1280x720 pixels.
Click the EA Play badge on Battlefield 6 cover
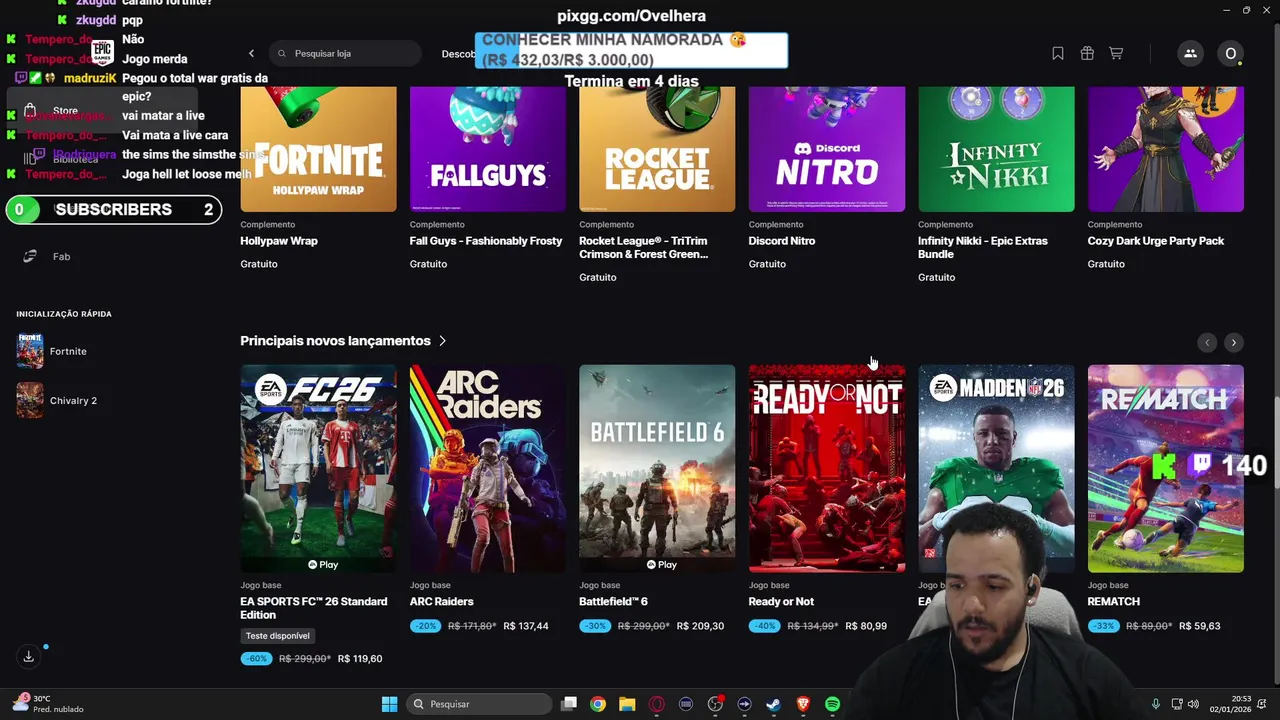click(661, 565)
